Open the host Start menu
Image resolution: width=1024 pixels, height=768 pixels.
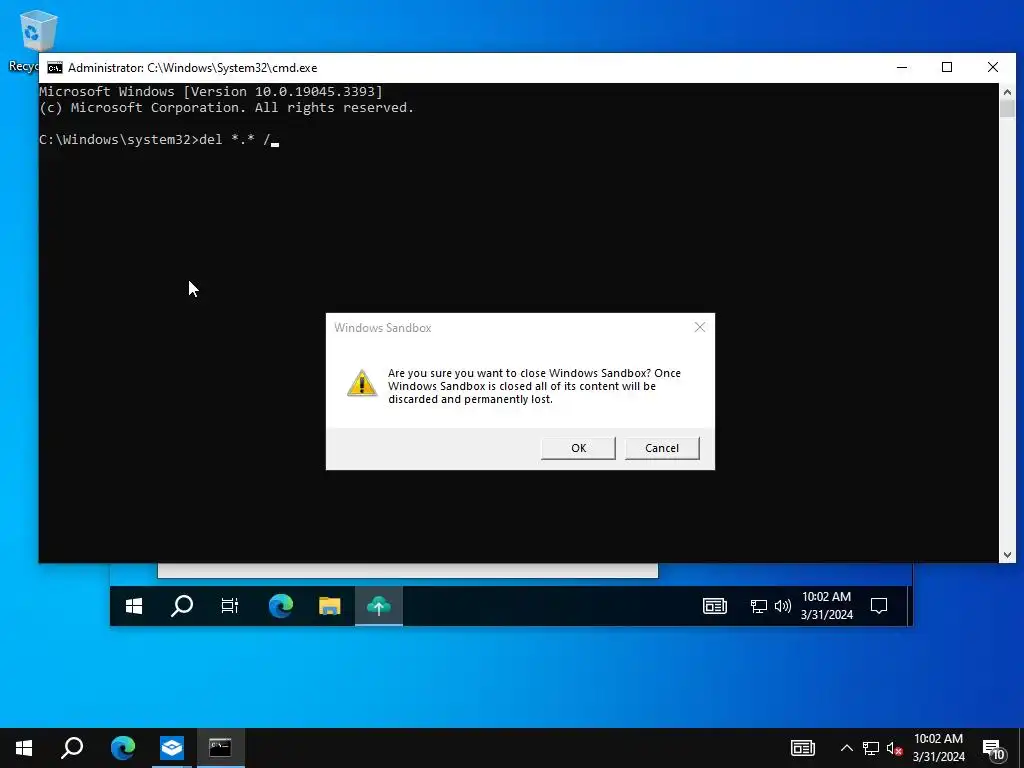pos(24,748)
